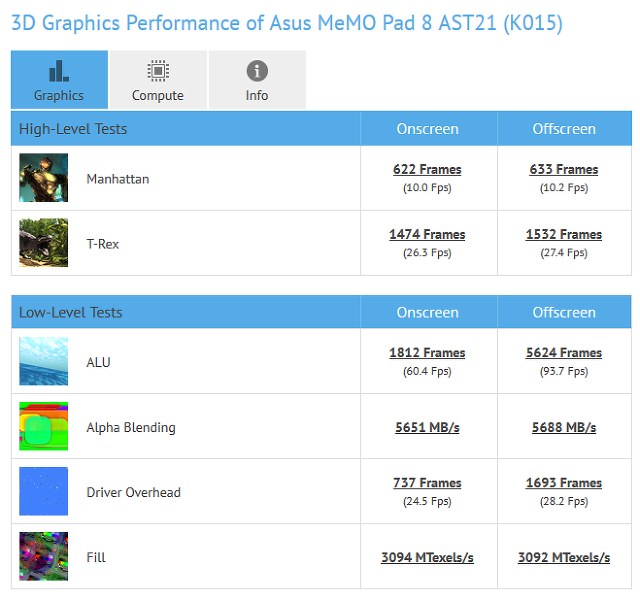640x600 pixels.
Task: Click the High-Level Tests header
Action: pos(73,129)
